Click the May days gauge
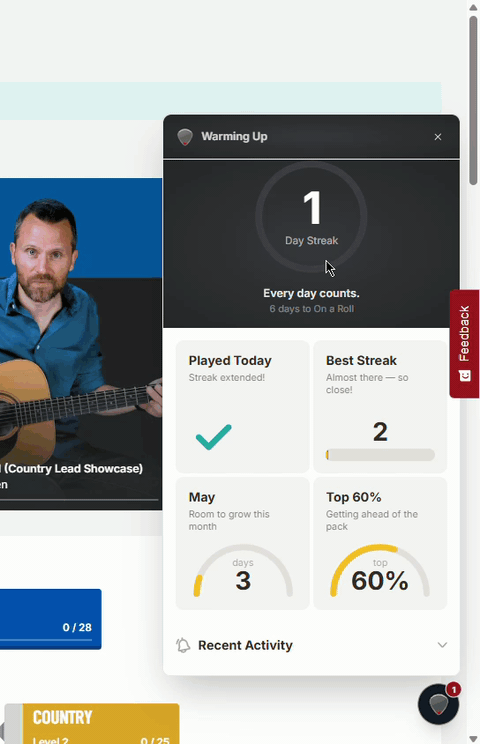Viewport: 480px width, 744px height. tap(243, 571)
